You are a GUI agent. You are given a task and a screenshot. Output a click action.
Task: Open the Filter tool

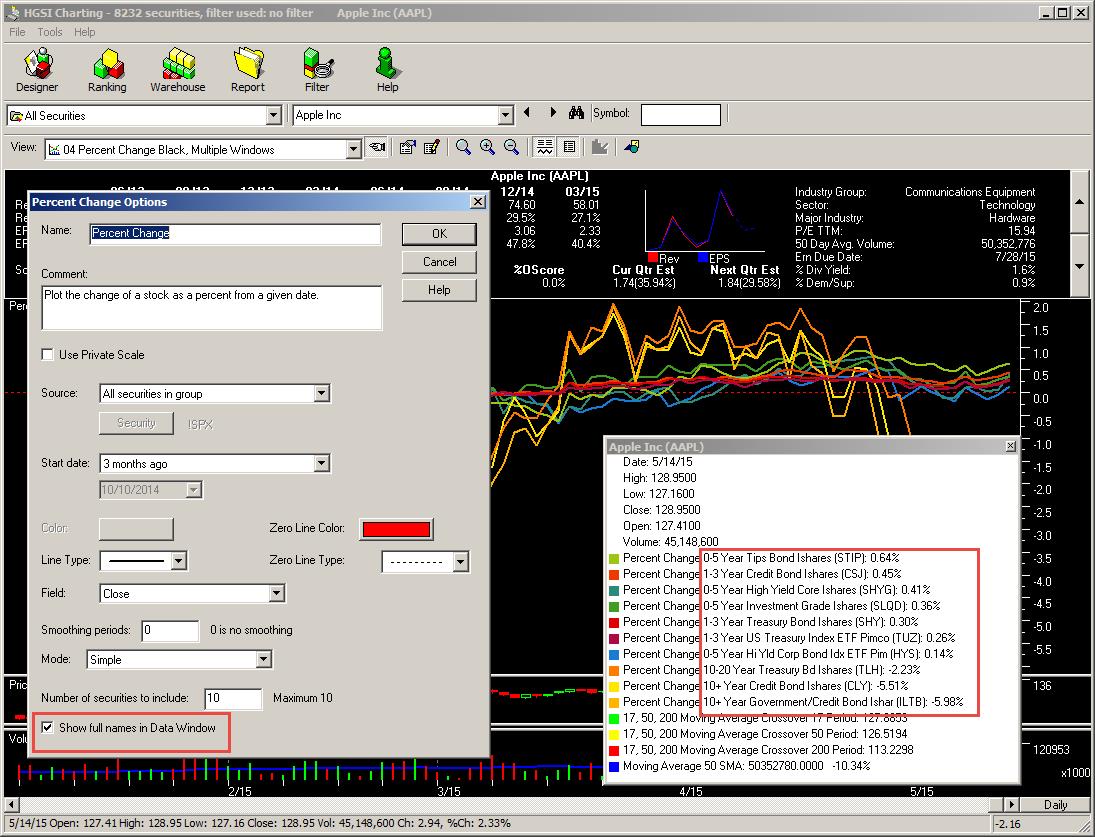pyautogui.click(x=317, y=70)
